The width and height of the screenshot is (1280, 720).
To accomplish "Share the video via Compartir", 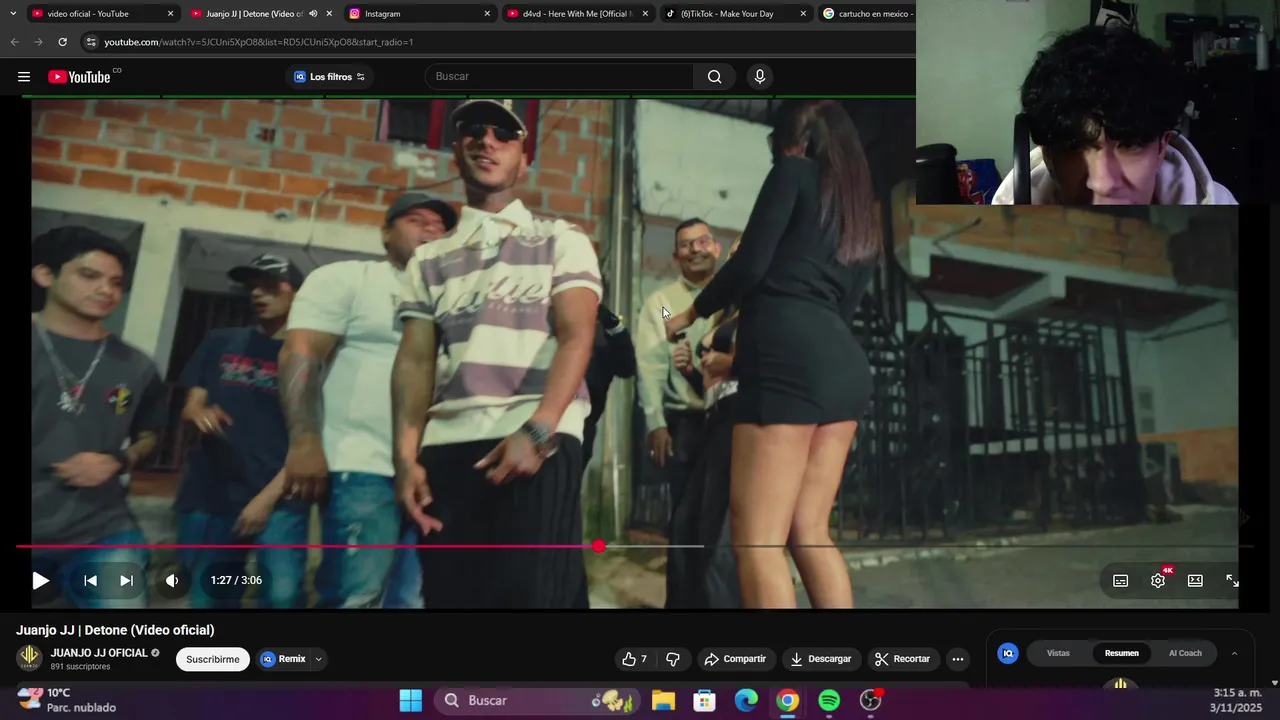I will (735, 659).
